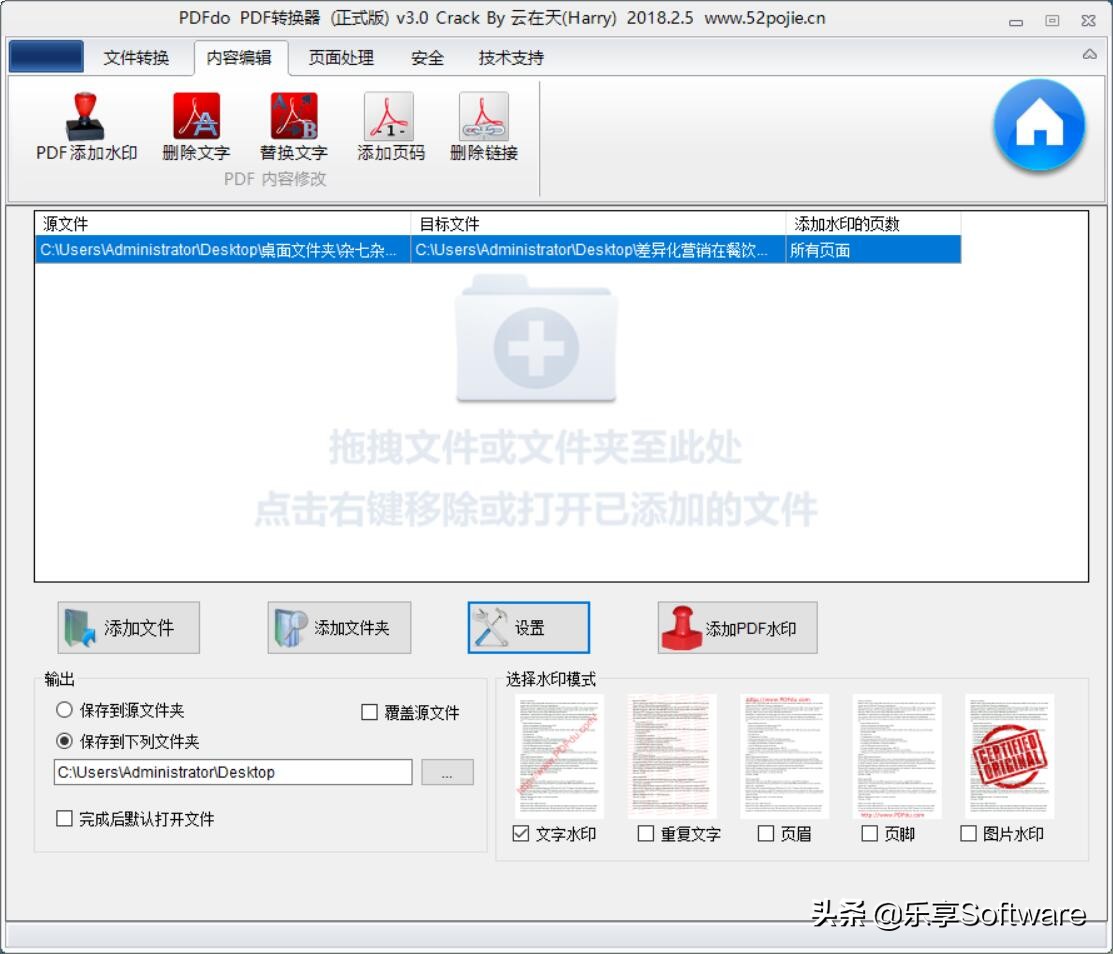Select the 替换文字 tool
This screenshot has height=954, width=1113.
coord(292,125)
